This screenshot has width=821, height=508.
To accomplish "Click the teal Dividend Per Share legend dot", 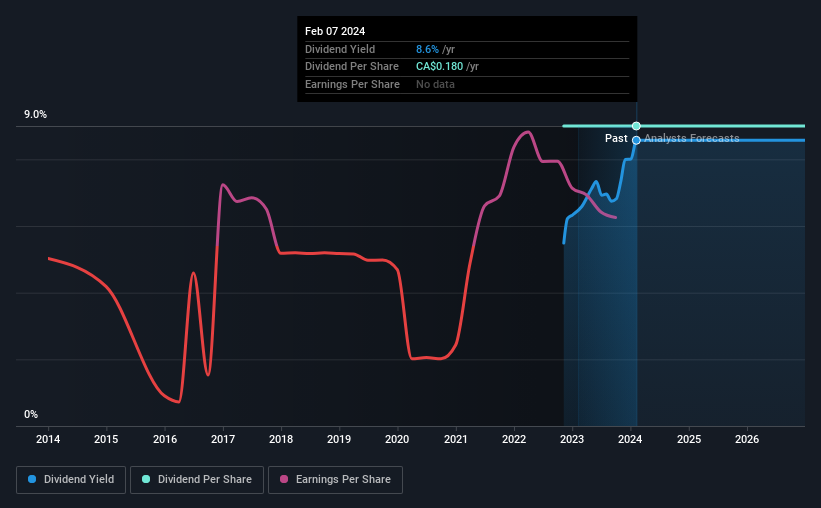I will click(x=146, y=479).
